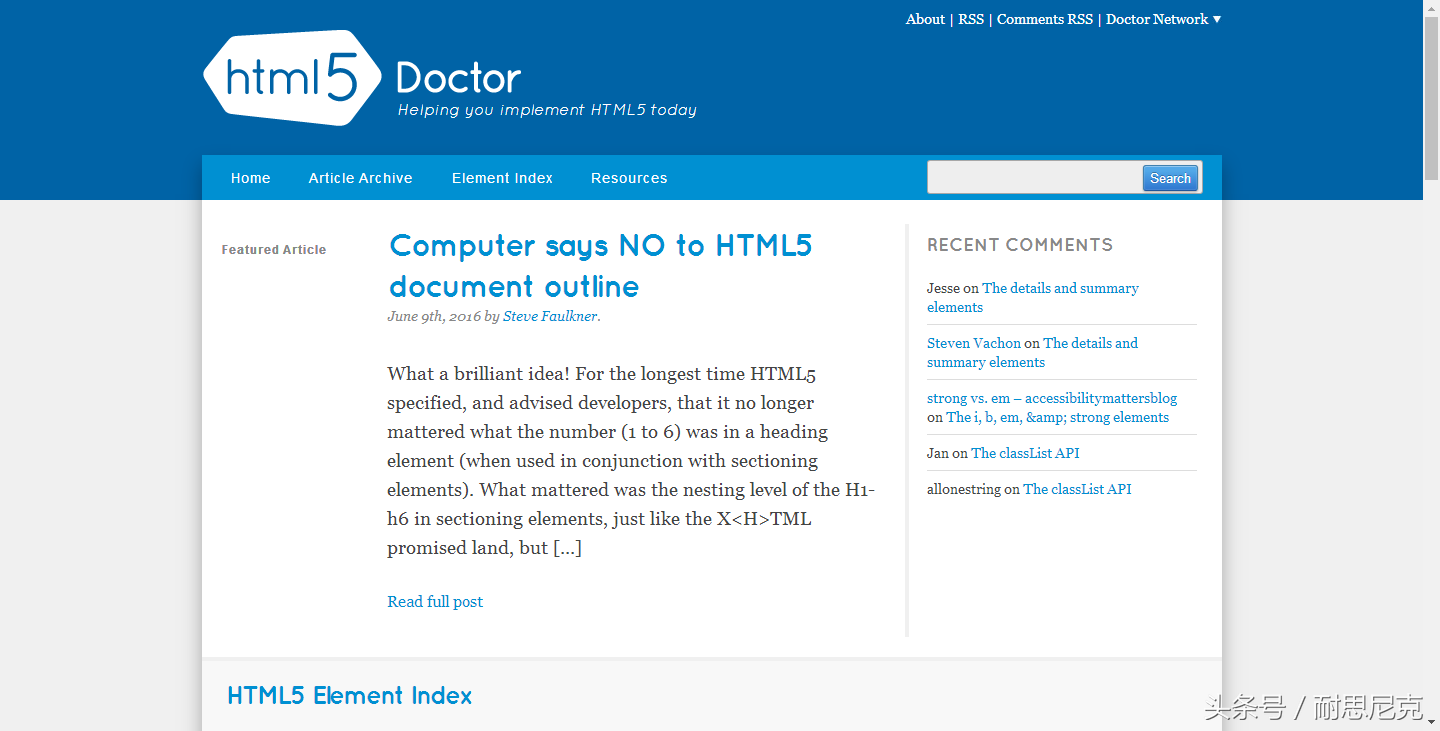Expand the Doctor Network dropdown
Image resolution: width=1440 pixels, height=731 pixels.
point(1163,19)
